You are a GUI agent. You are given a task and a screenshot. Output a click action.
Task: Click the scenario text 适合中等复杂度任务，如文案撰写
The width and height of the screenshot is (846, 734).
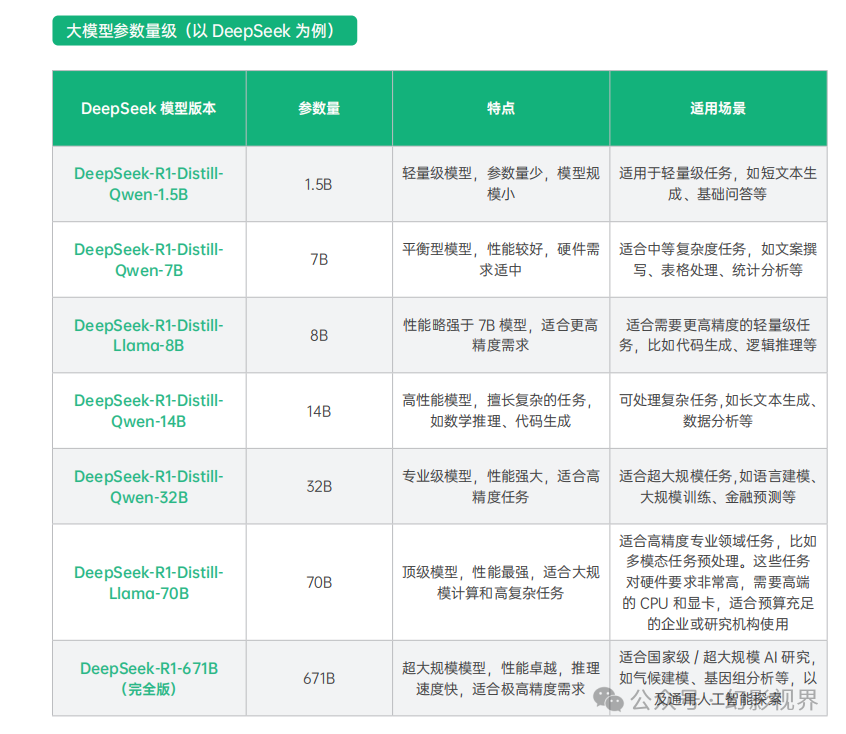(718, 260)
